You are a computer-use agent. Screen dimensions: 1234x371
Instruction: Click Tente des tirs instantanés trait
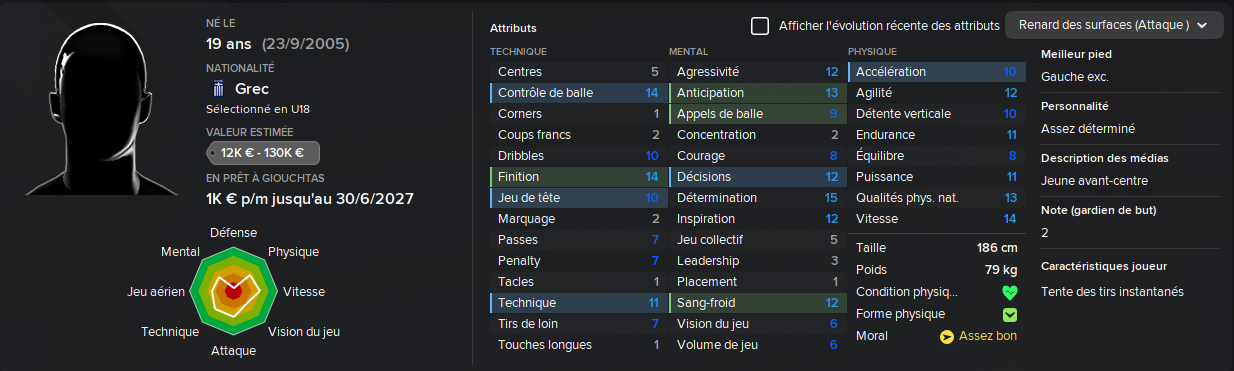click(x=1112, y=292)
